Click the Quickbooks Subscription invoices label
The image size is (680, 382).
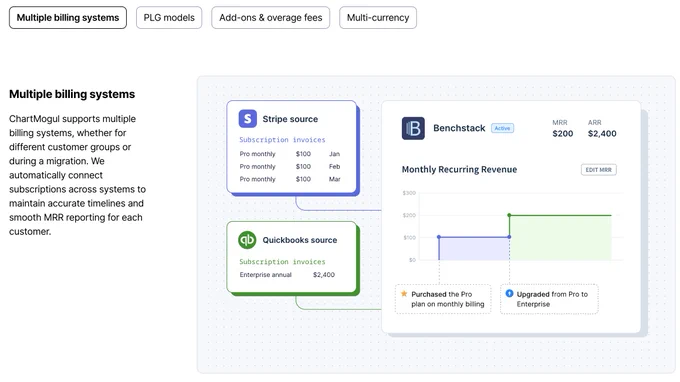[x=282, y=262]
